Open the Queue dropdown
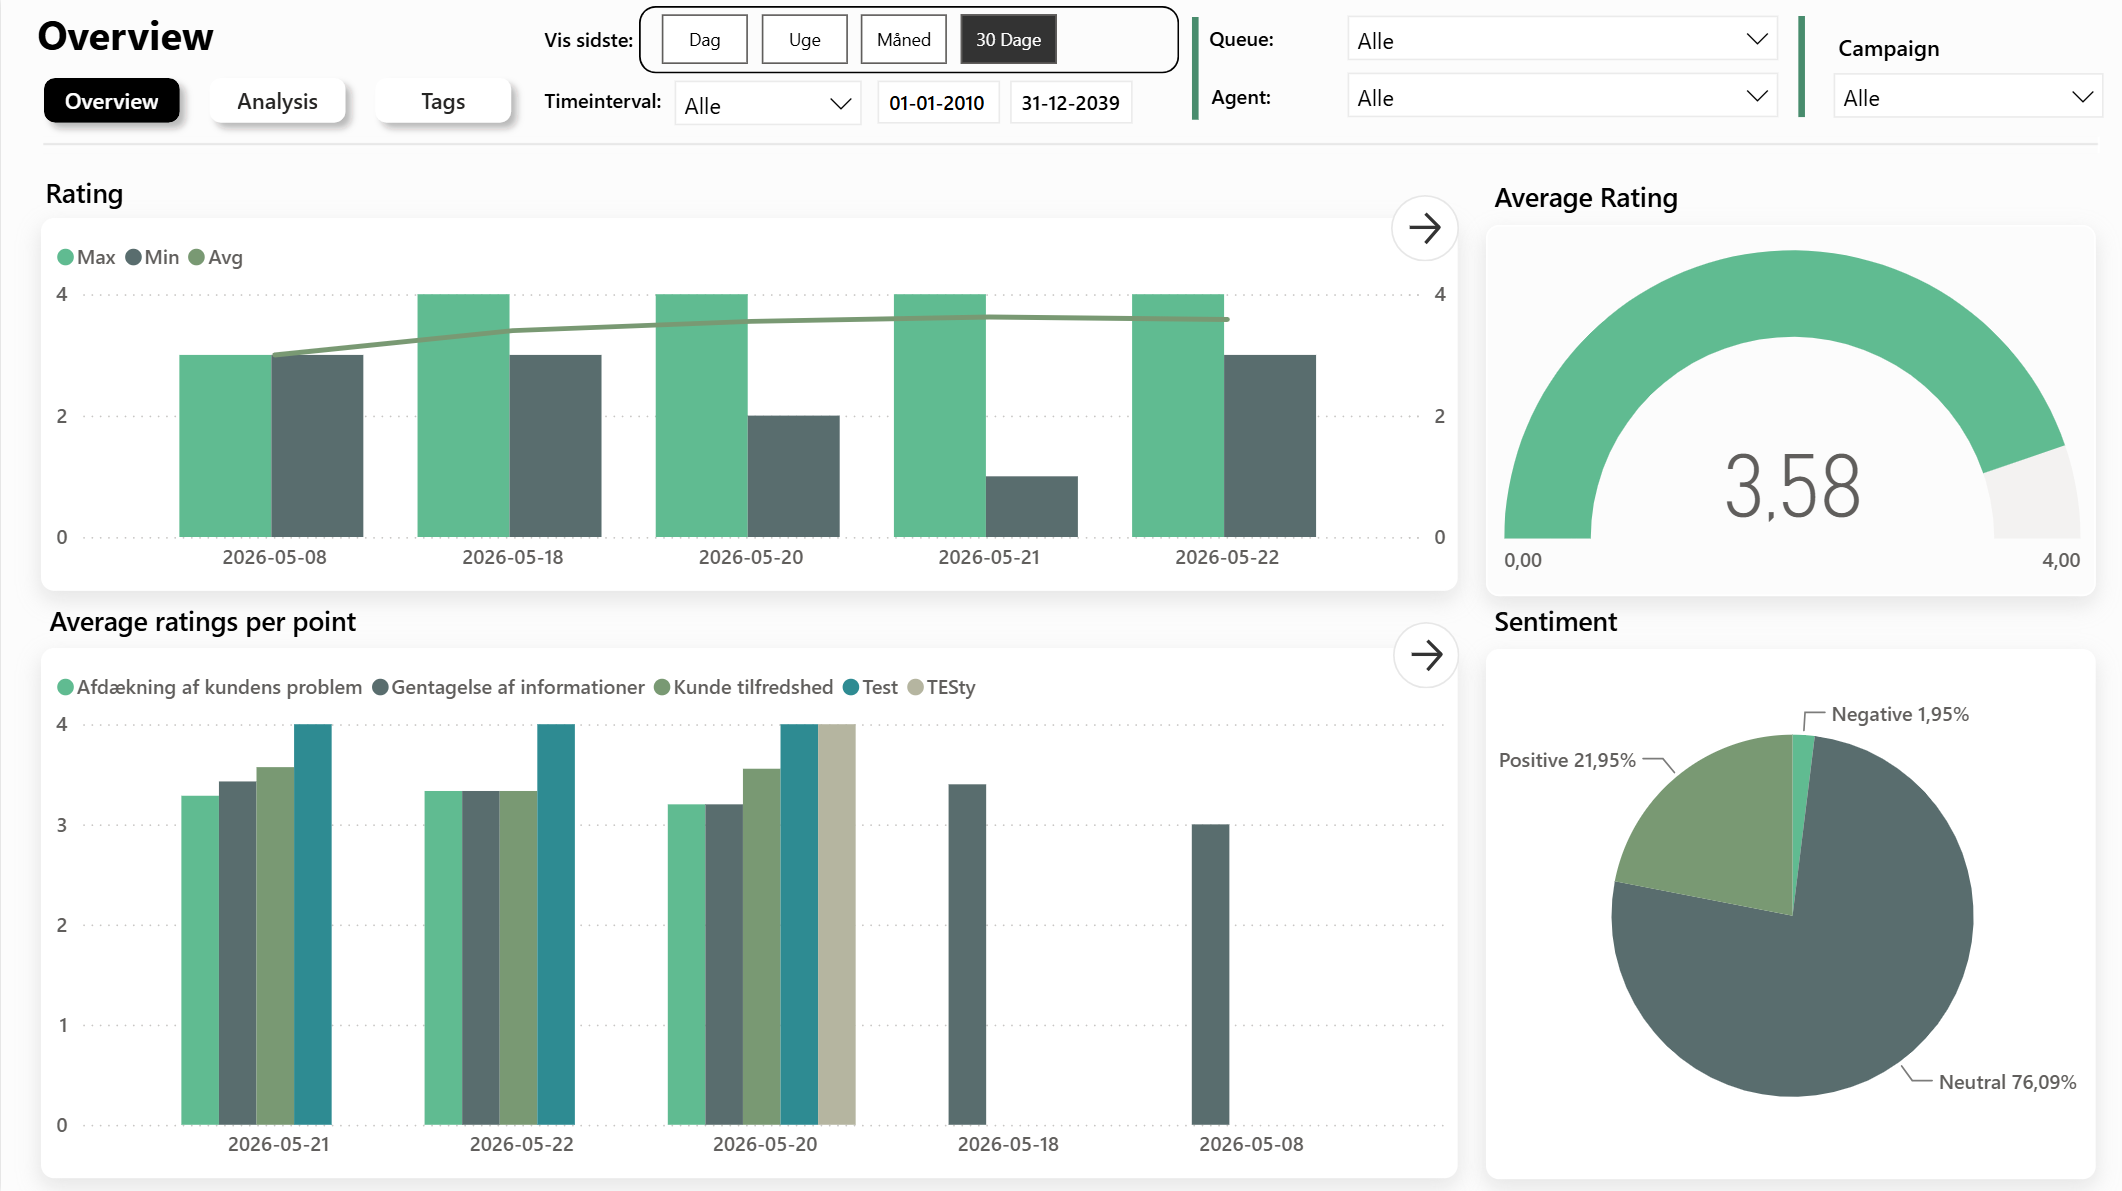This screenshot has height=1191, width=2122. pyautogui.click(x=1562, y=40)
